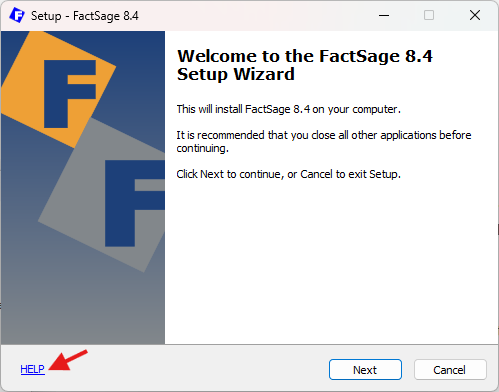
Task: Click the red arrow pointing to HELP
Action: (68, 360)
